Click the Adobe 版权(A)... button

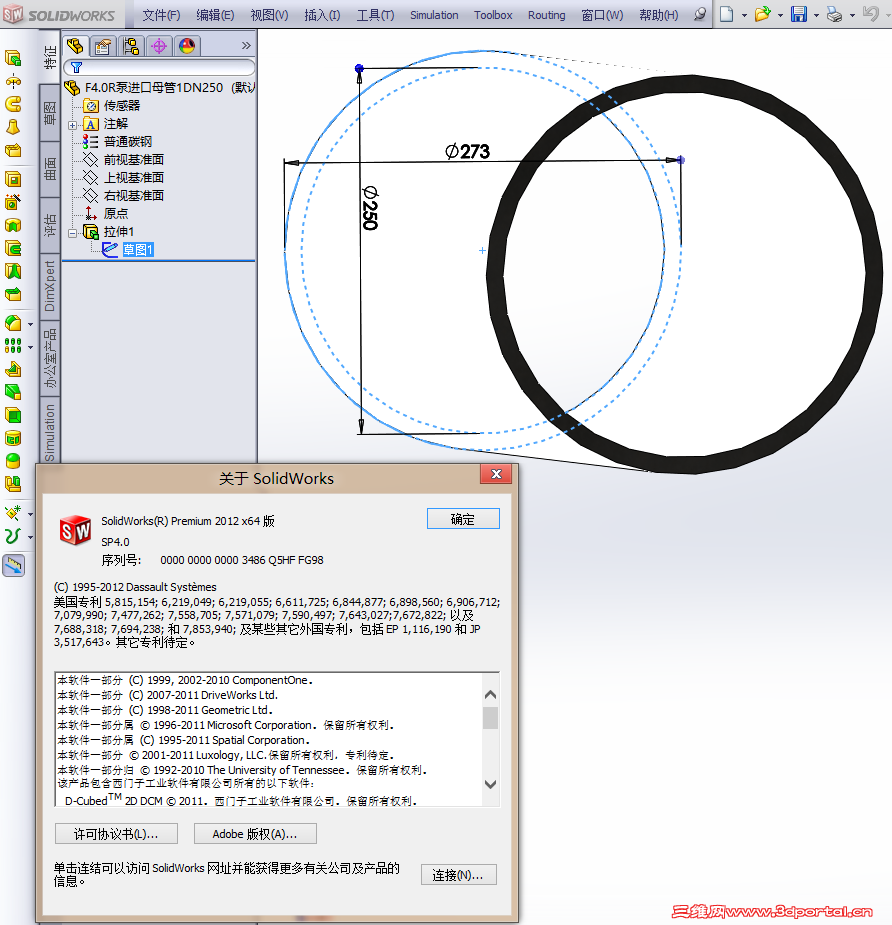[x=255, y=834]
